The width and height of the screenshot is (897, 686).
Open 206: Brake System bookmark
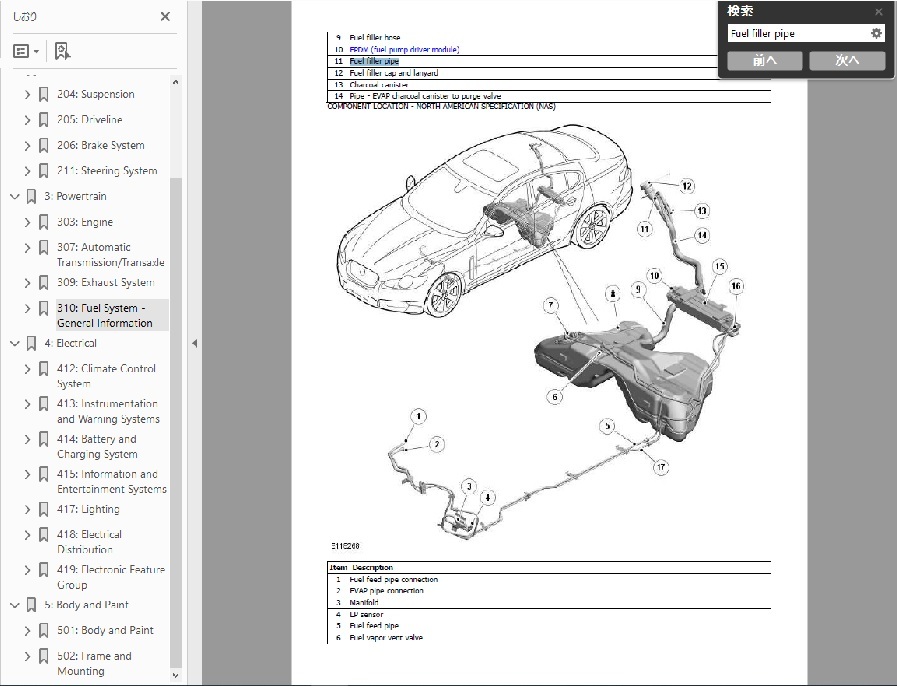tap(101, 145)
